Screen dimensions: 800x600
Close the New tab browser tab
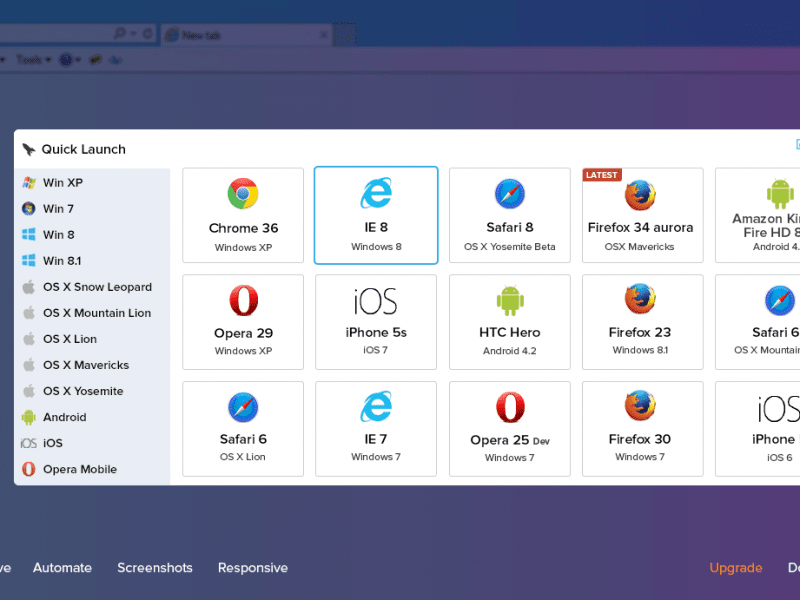[x=323, y=35]
